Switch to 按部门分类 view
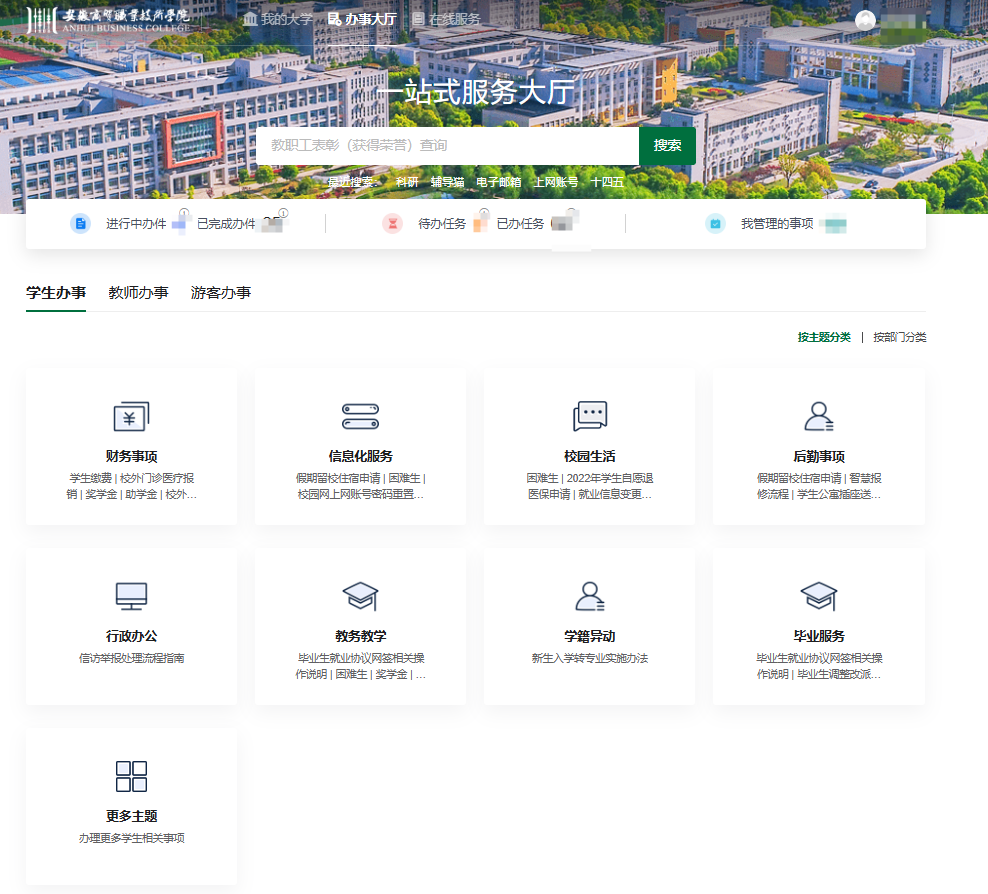Viewport: 988px width, 894px height. pyautogui.click(x=899, y=337)
